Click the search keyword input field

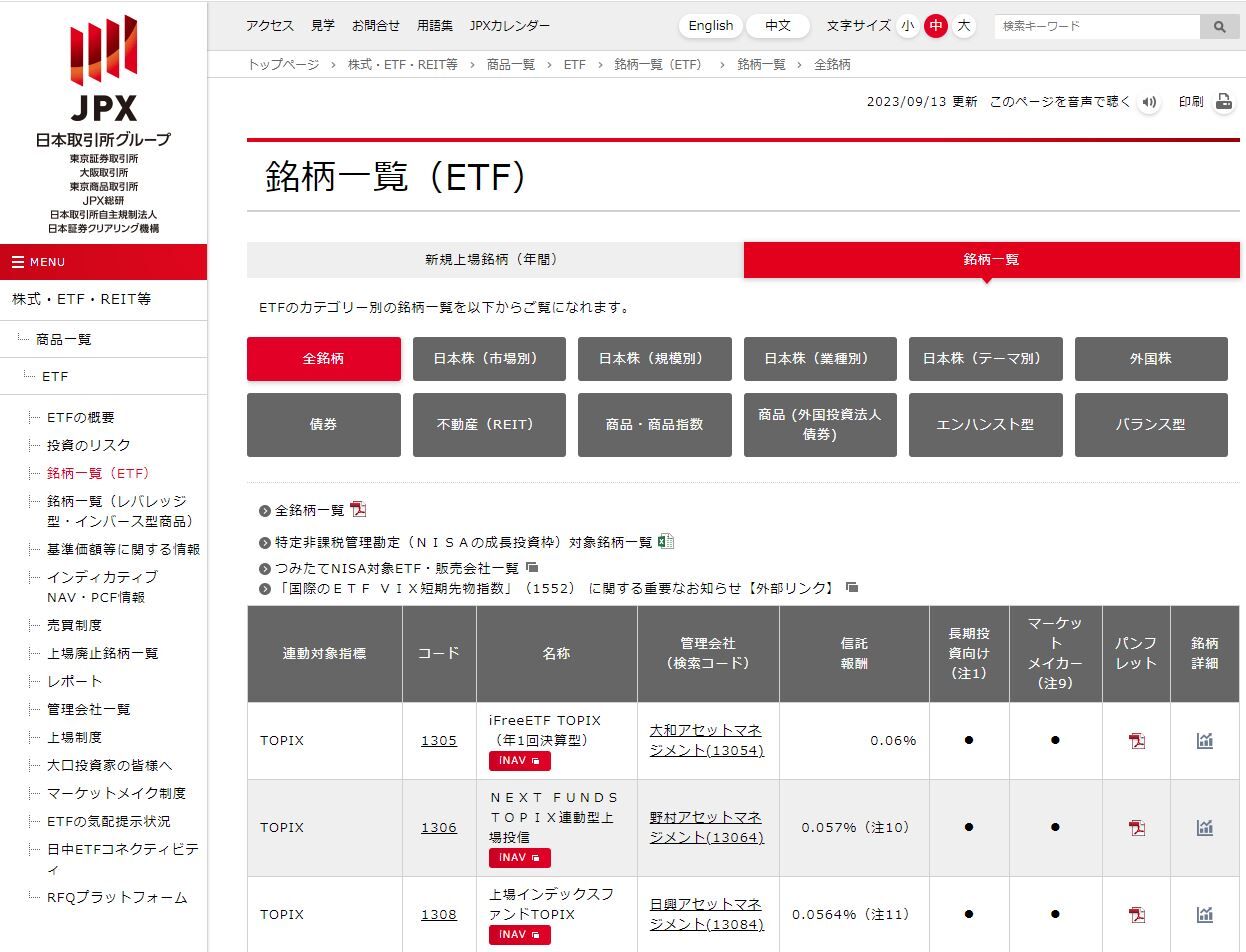click(1097, 27)
